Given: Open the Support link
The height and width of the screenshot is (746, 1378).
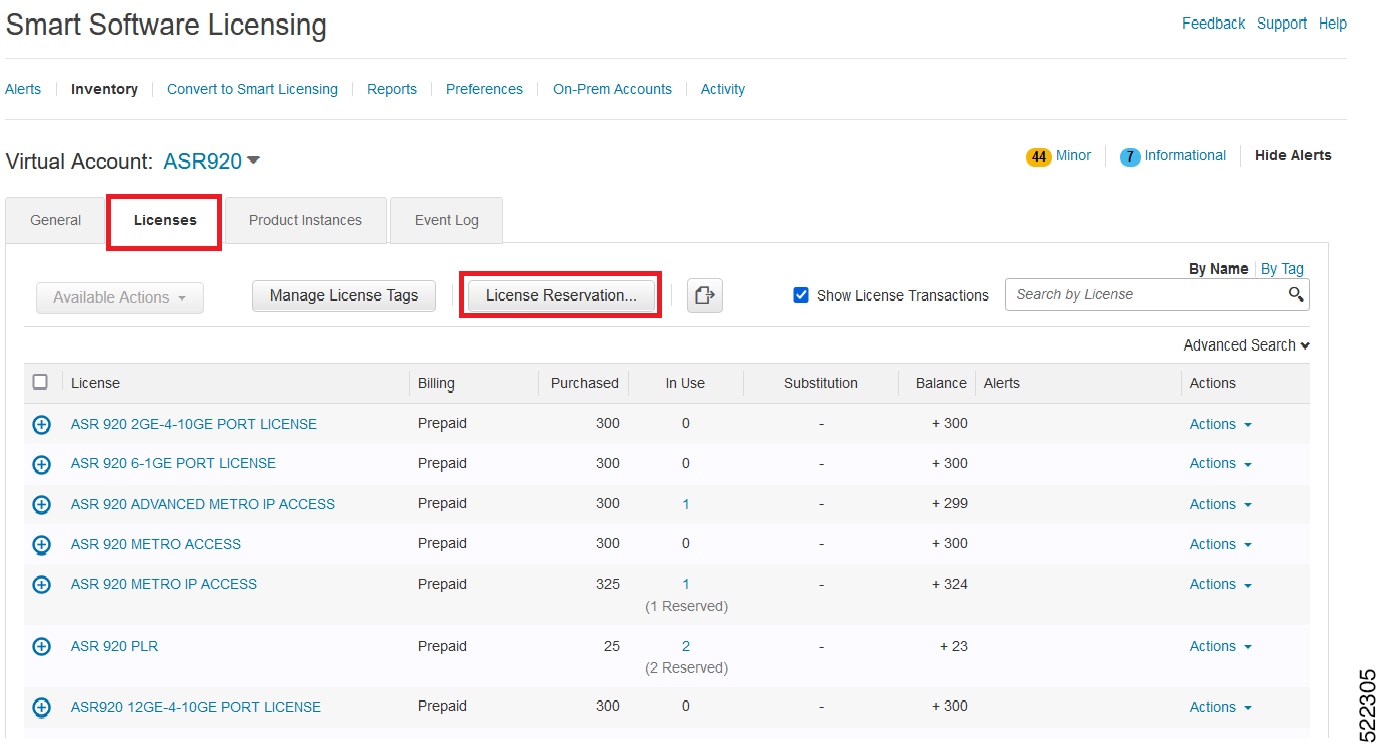Looking at the screenshot, I should pos(1282,23).
